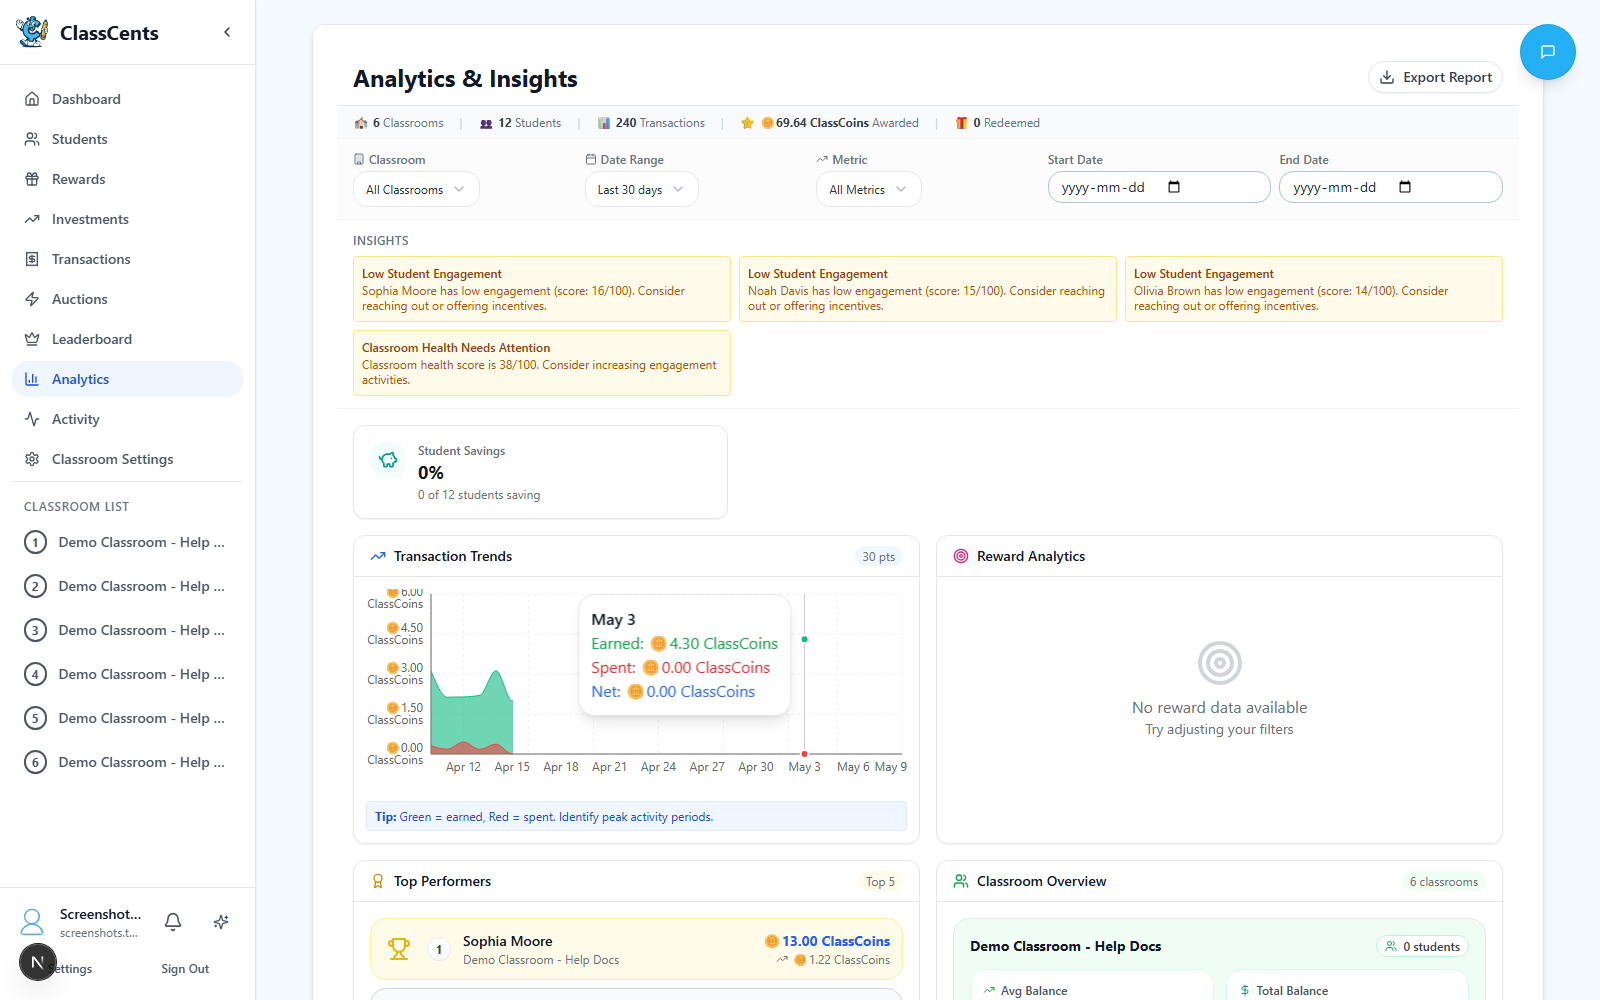Screen dimensions: 1600x1000
Task: Click the user avatar icon
Action: click(x=32, y=921)
